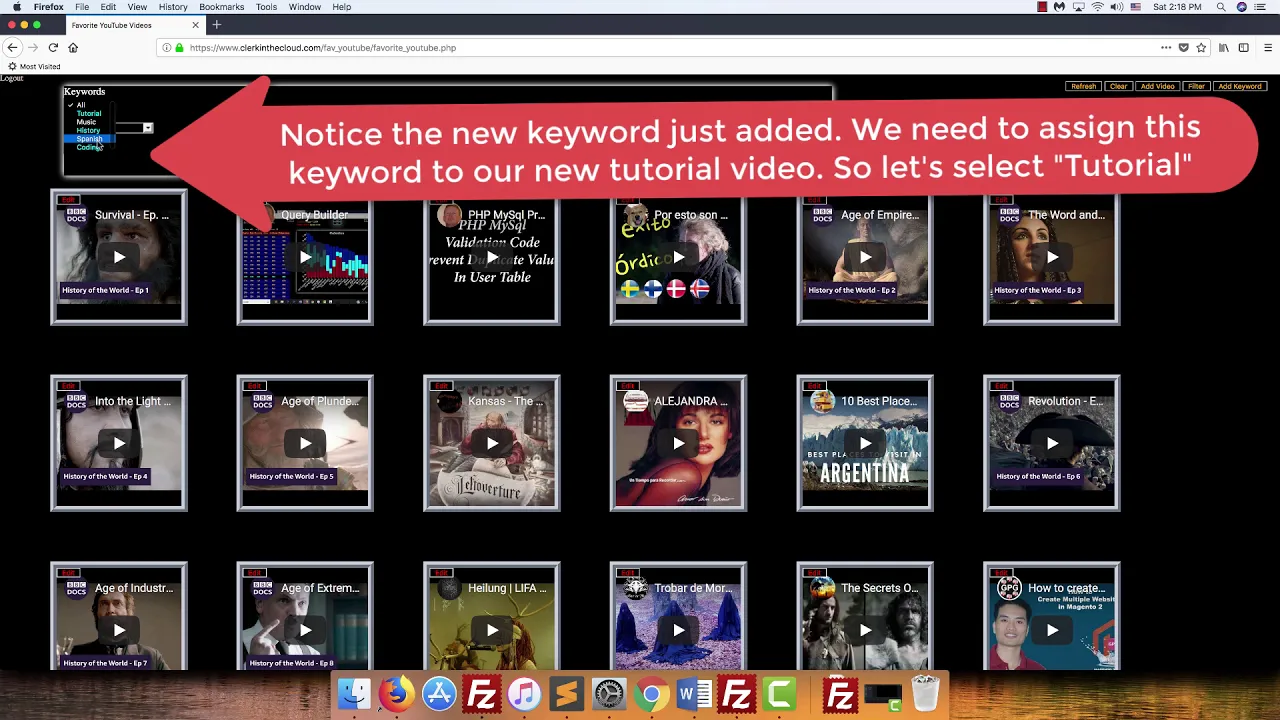Go back with browser back arrow
Viewport: 1280px width, 720px height.
tap(12, 47)
